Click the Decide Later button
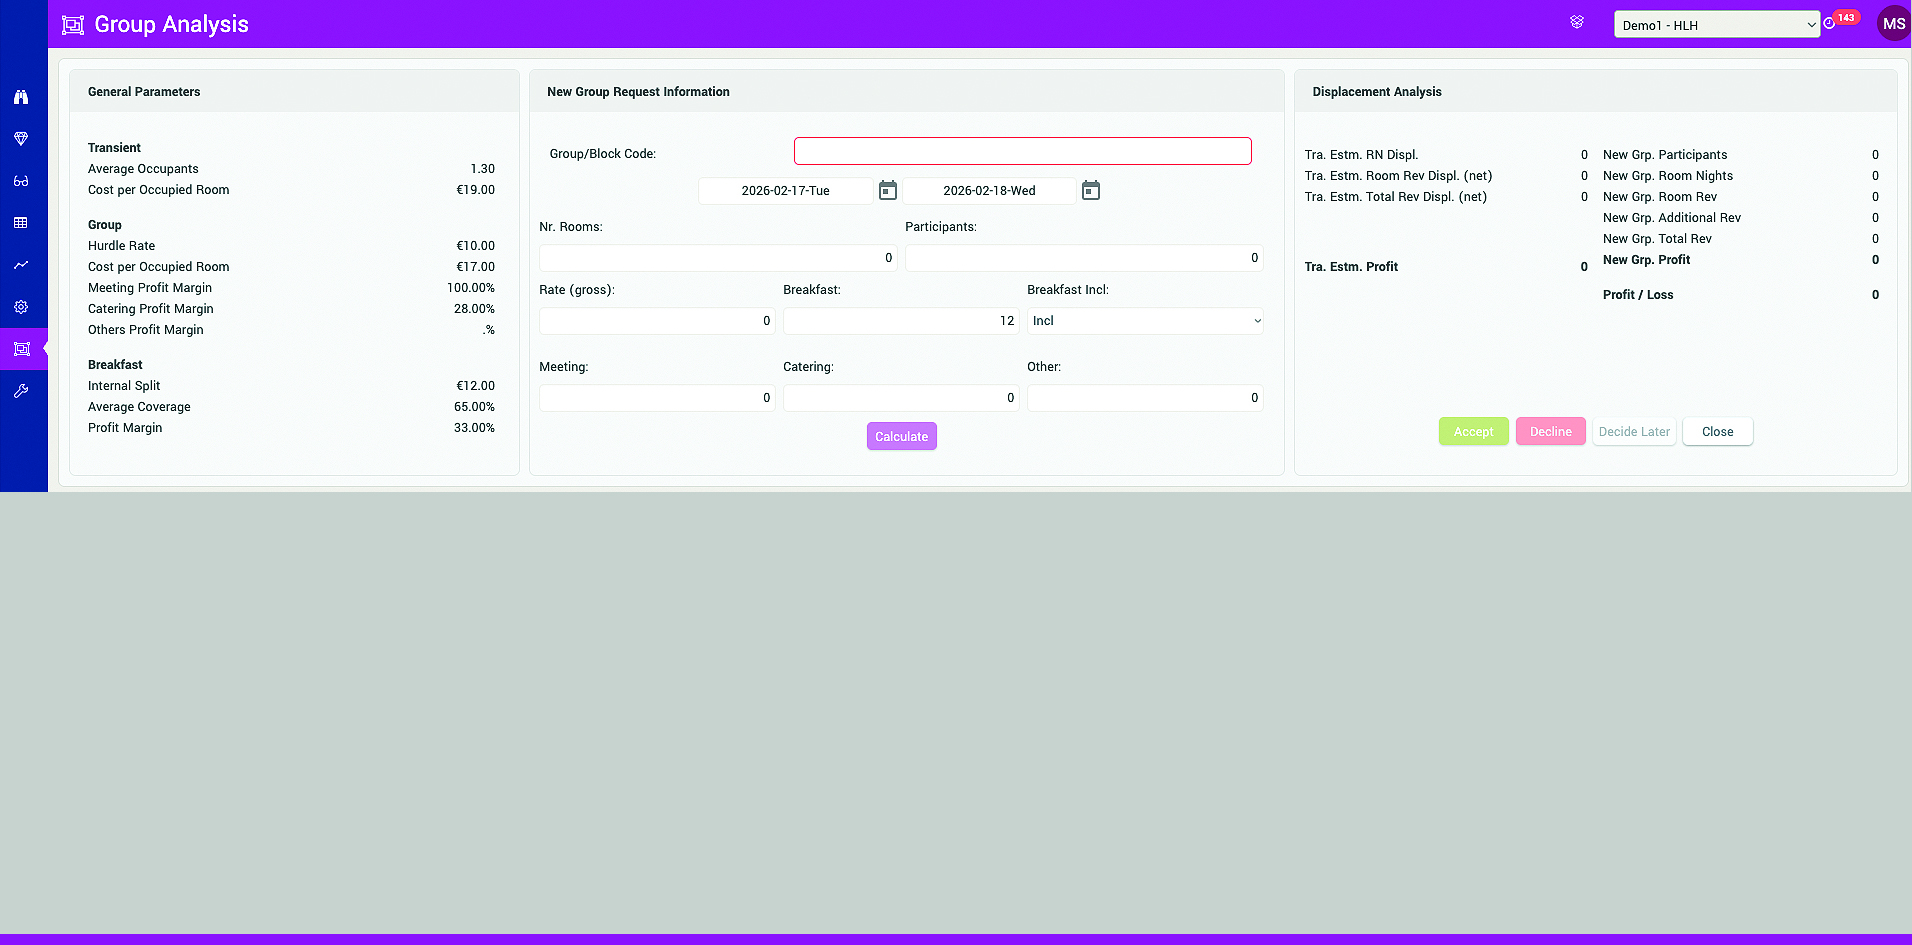Screen dimensions: 1912x945 coord(1634,432)
